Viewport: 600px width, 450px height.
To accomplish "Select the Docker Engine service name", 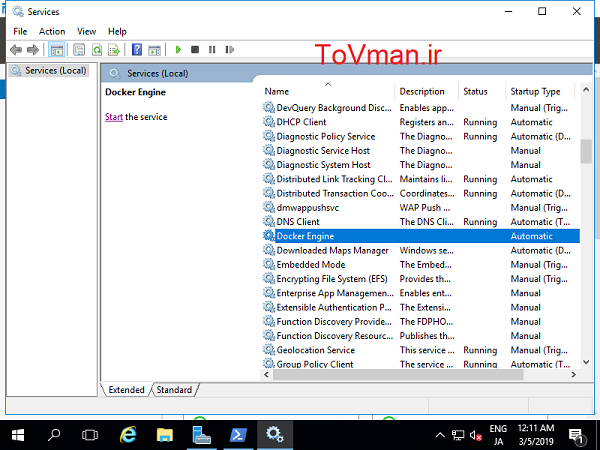I will pos(305,236).
